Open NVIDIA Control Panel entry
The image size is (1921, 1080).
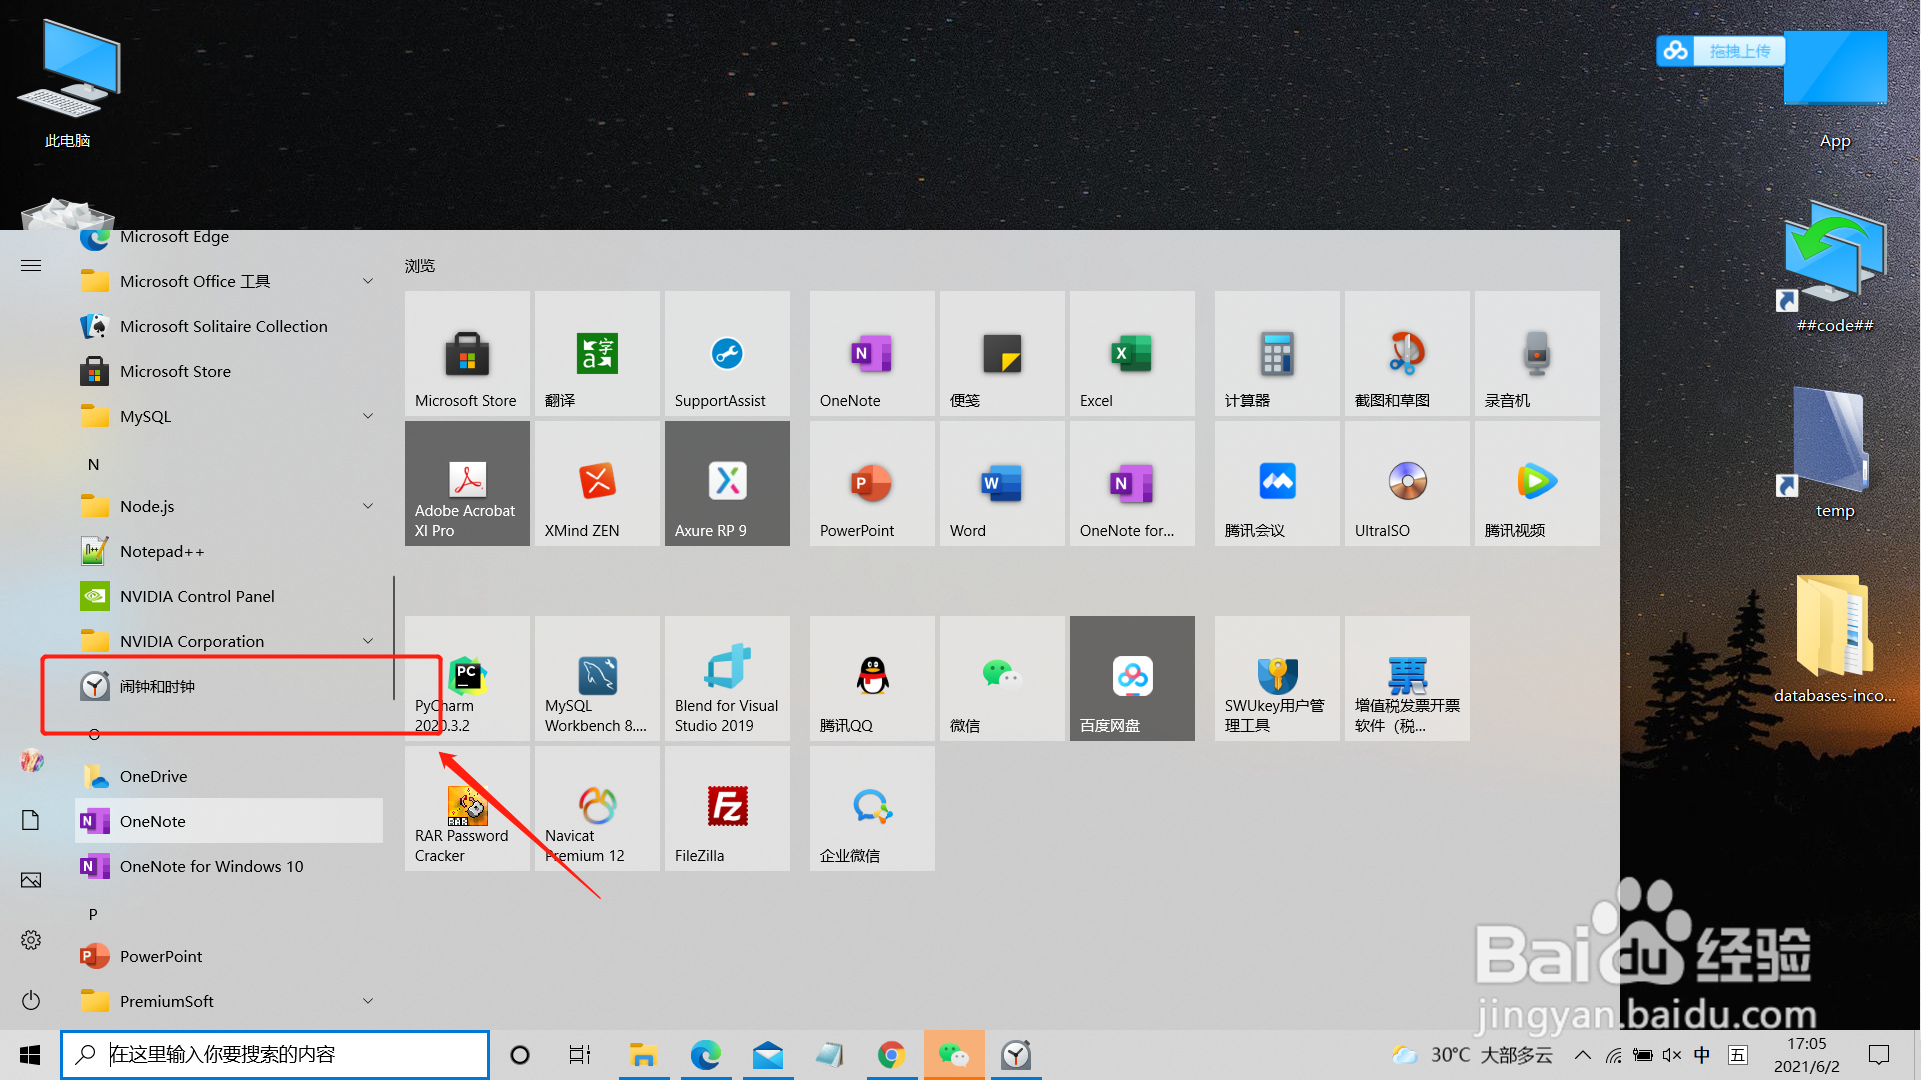tap(229, 596)
